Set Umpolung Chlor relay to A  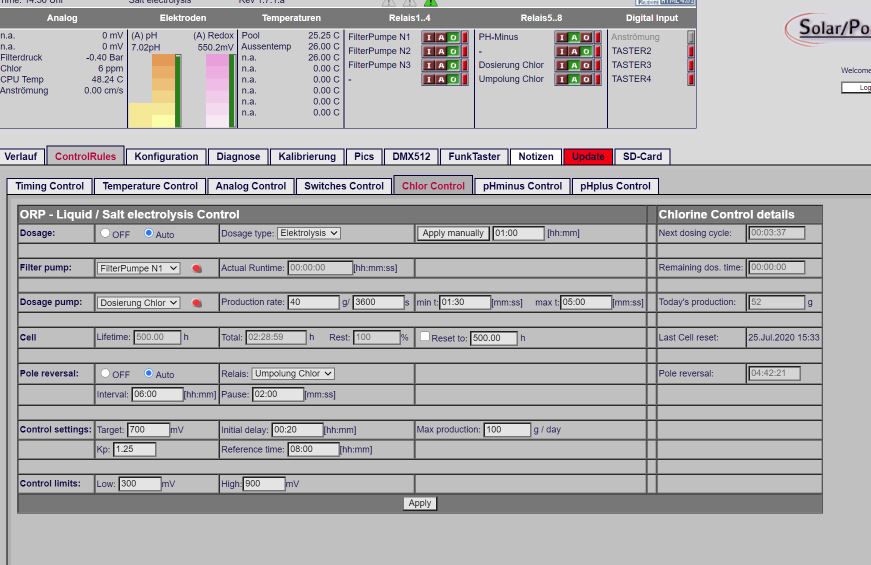pos(574,79)
